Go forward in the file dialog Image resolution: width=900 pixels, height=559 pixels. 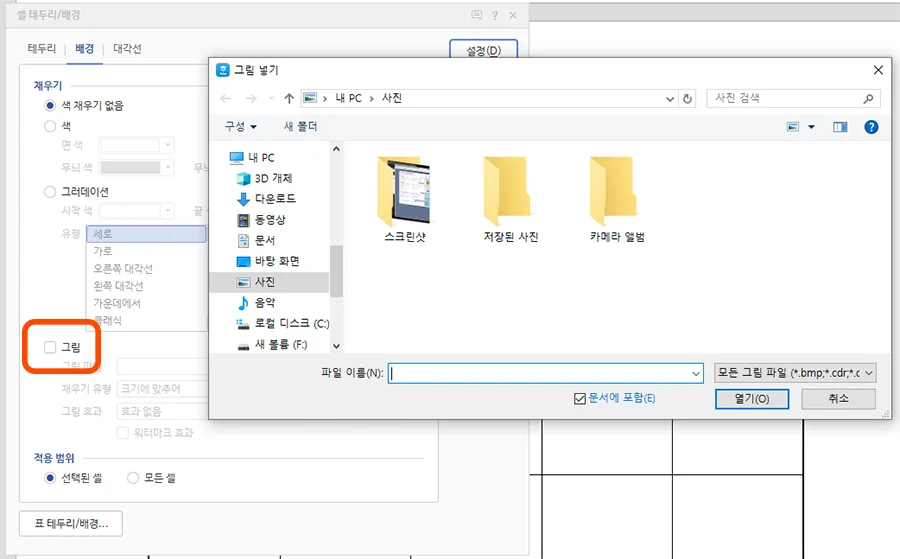coord(251,99)
